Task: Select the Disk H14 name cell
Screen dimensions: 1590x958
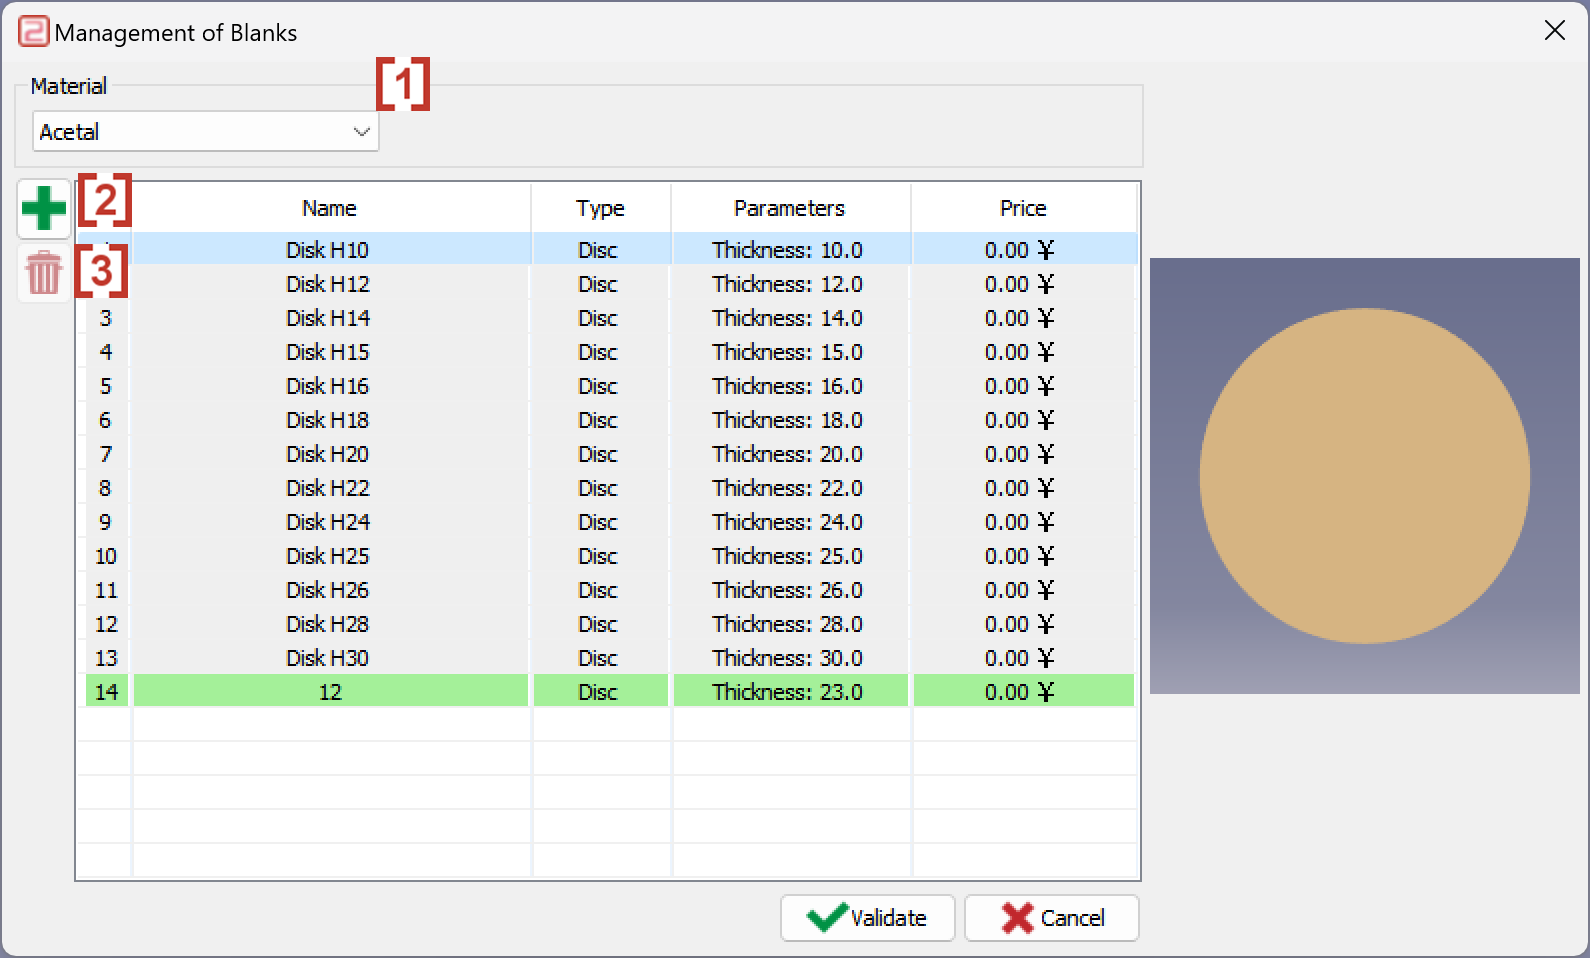Action: tap(330, 318)
